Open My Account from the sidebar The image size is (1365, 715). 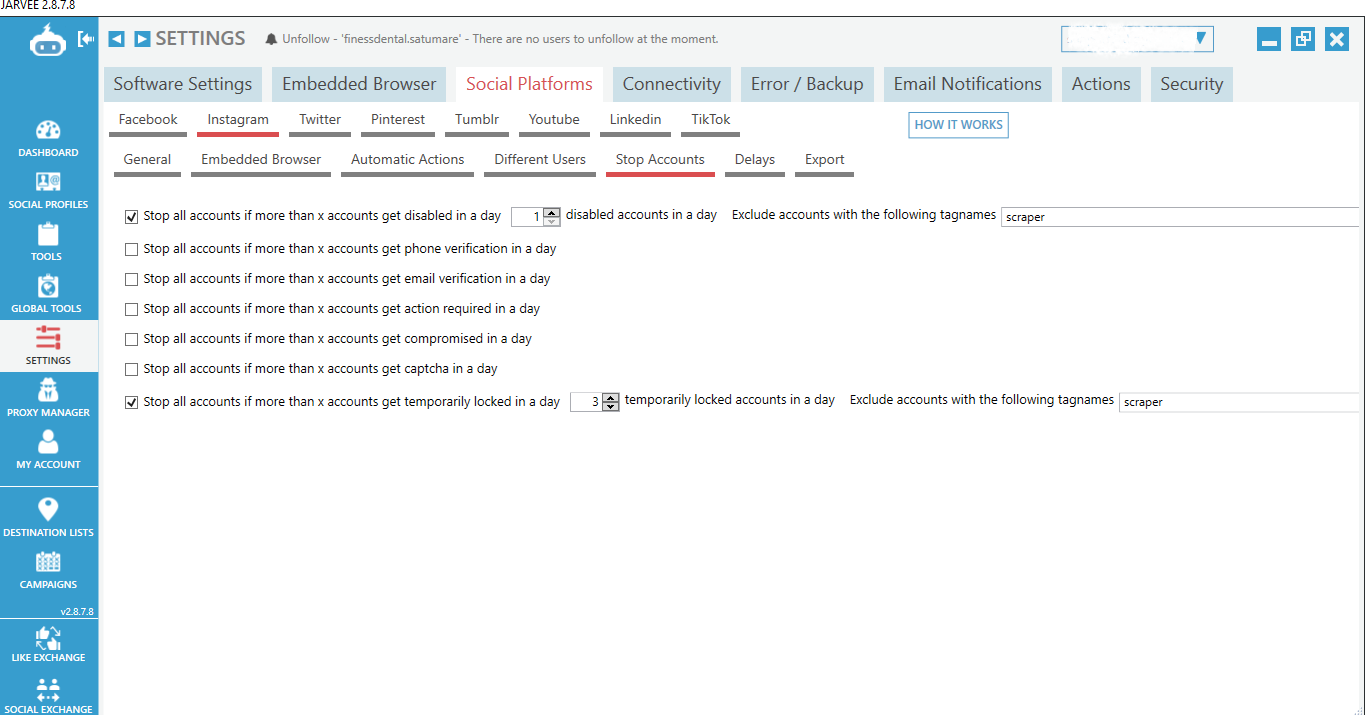[x=48, y=450]
